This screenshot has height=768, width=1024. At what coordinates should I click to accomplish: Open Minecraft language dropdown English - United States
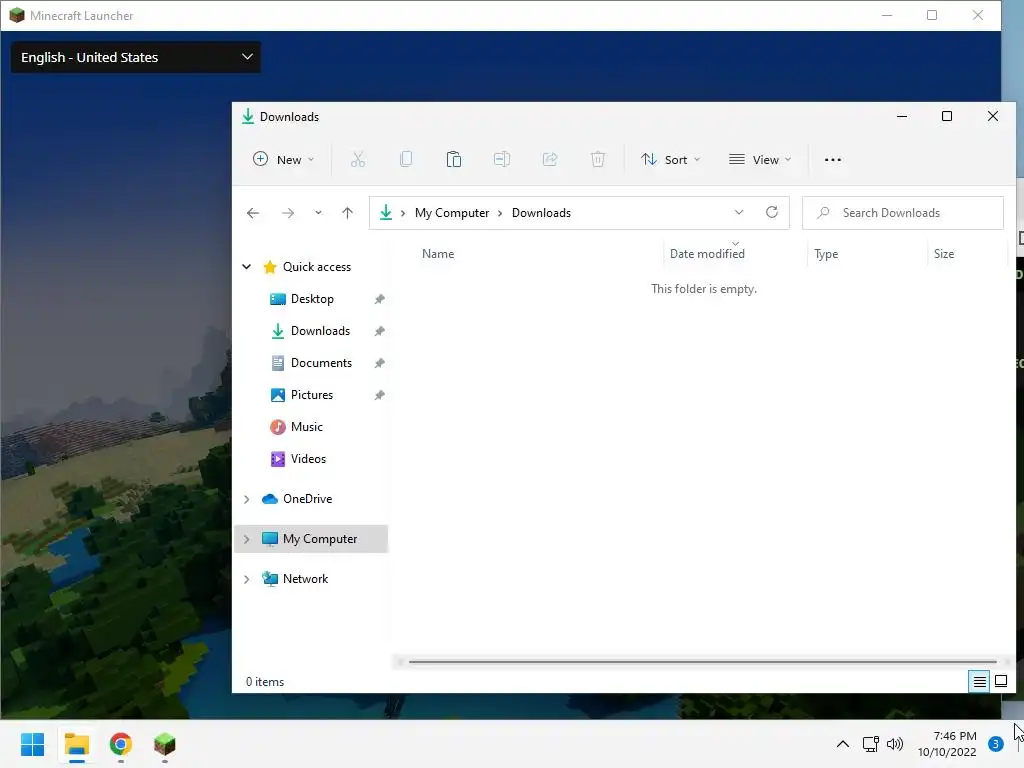pos(136,57)
